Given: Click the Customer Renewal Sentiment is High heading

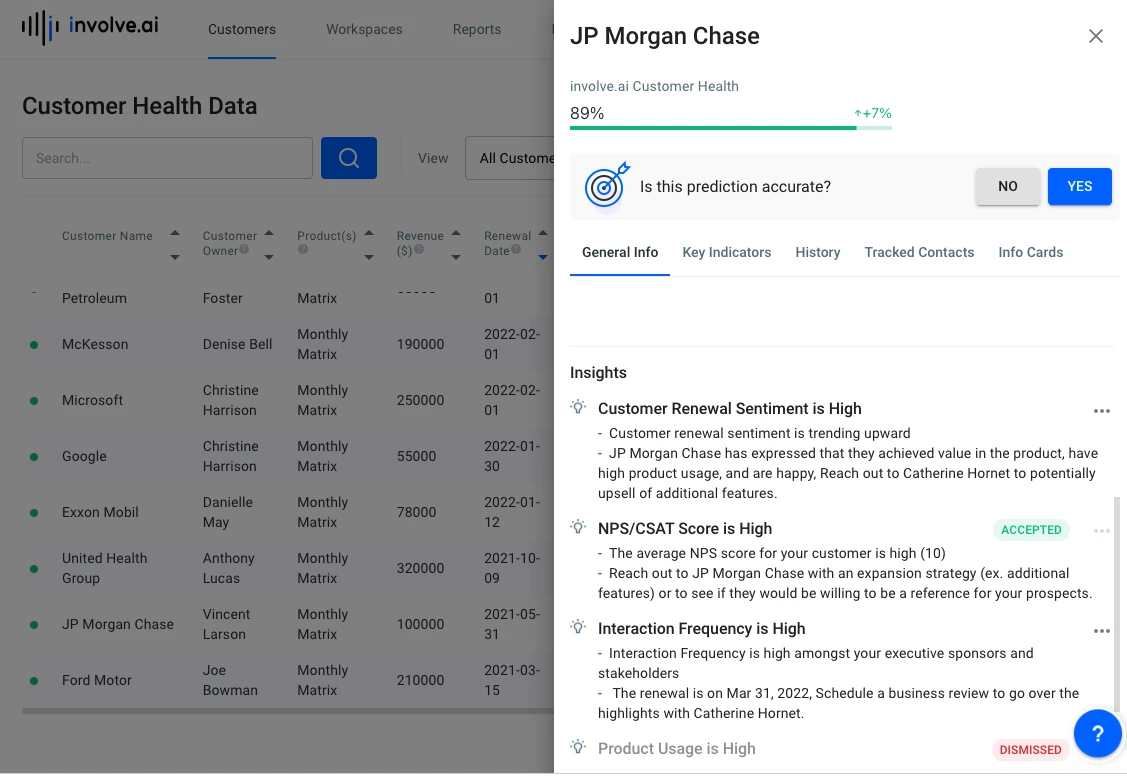Looking at the screenshot, I should tap(730, 409).
